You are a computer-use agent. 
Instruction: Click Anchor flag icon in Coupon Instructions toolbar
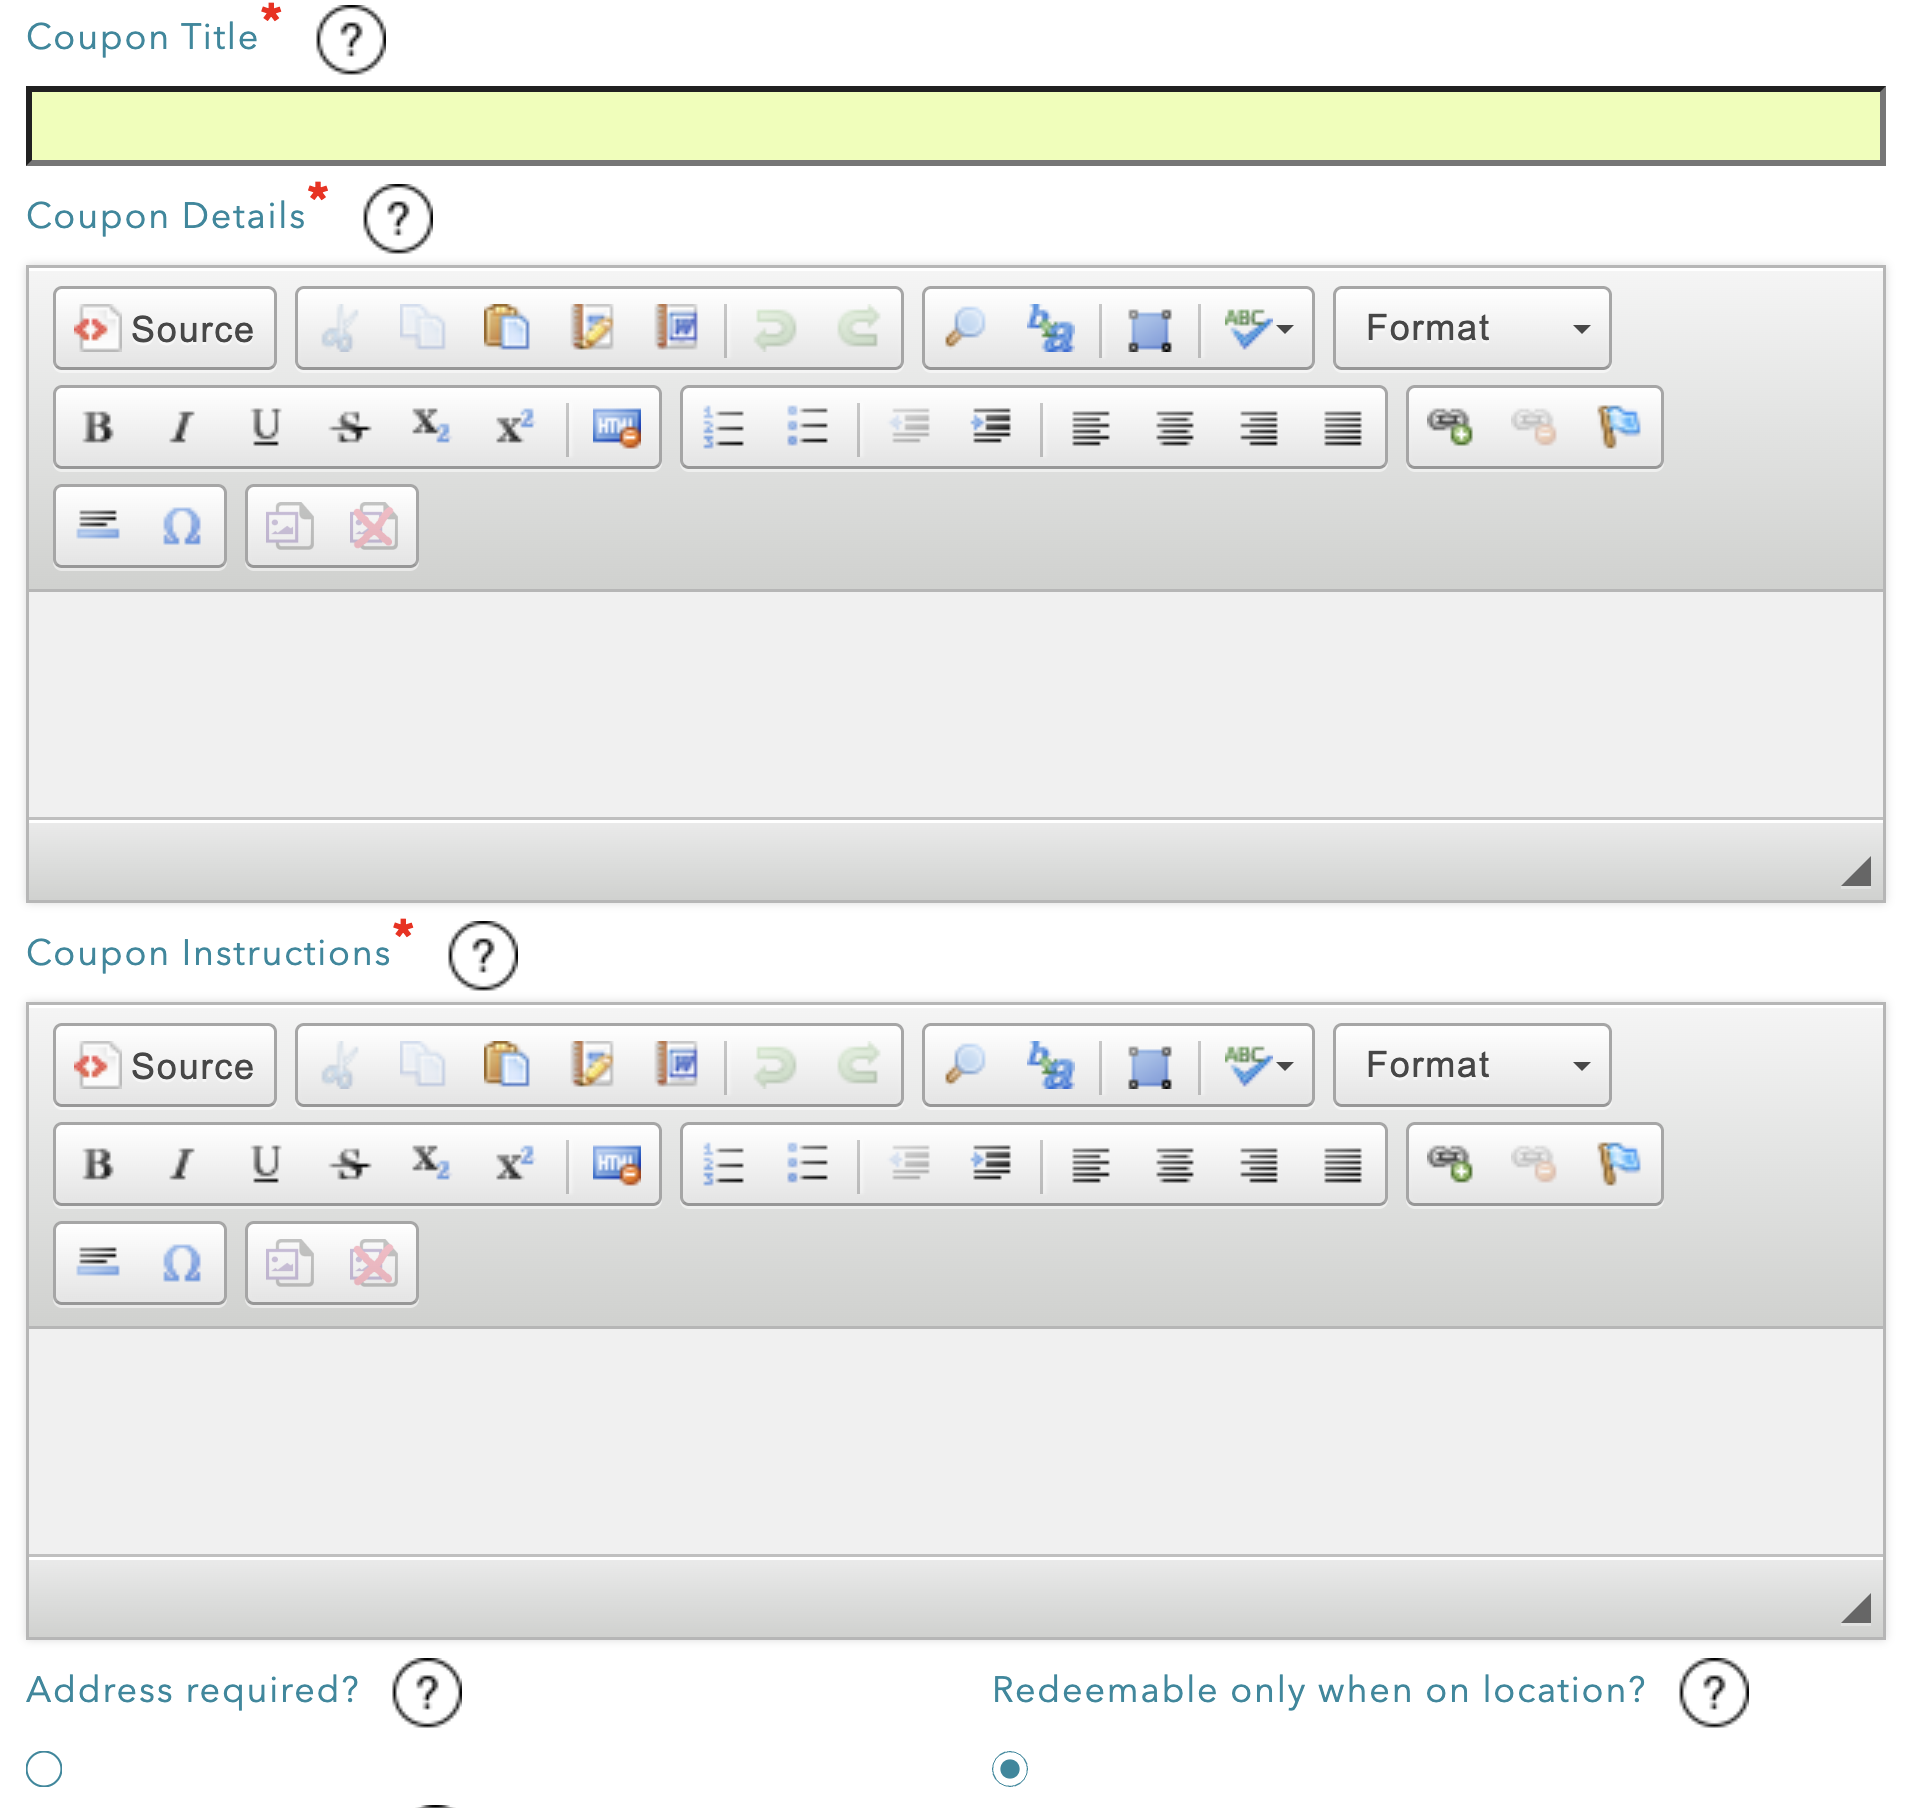(1618, 1165)
